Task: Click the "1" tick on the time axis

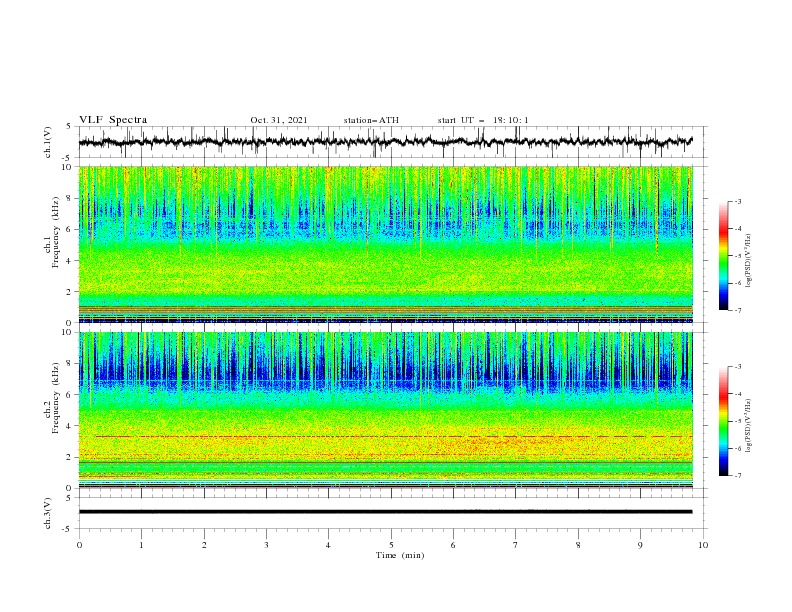Action: tap(141, 545)
